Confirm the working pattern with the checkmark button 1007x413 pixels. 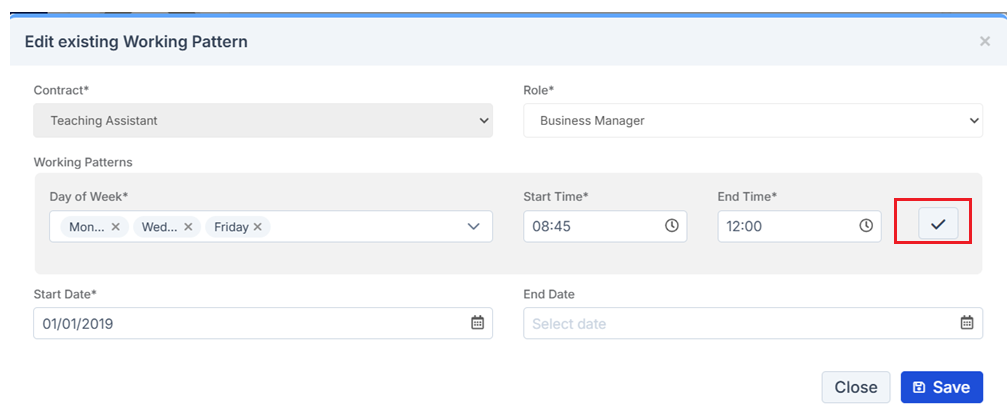[x=937, y=225]
